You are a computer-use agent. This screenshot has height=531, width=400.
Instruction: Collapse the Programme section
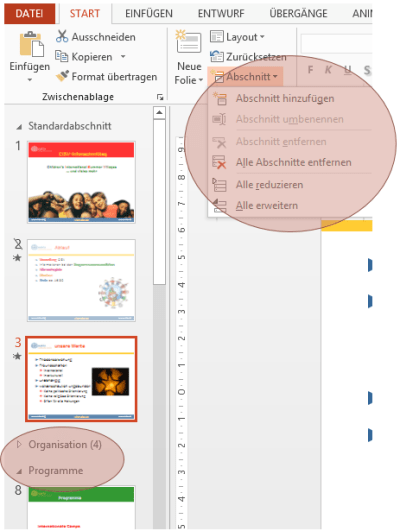click(x=19, y=471)
